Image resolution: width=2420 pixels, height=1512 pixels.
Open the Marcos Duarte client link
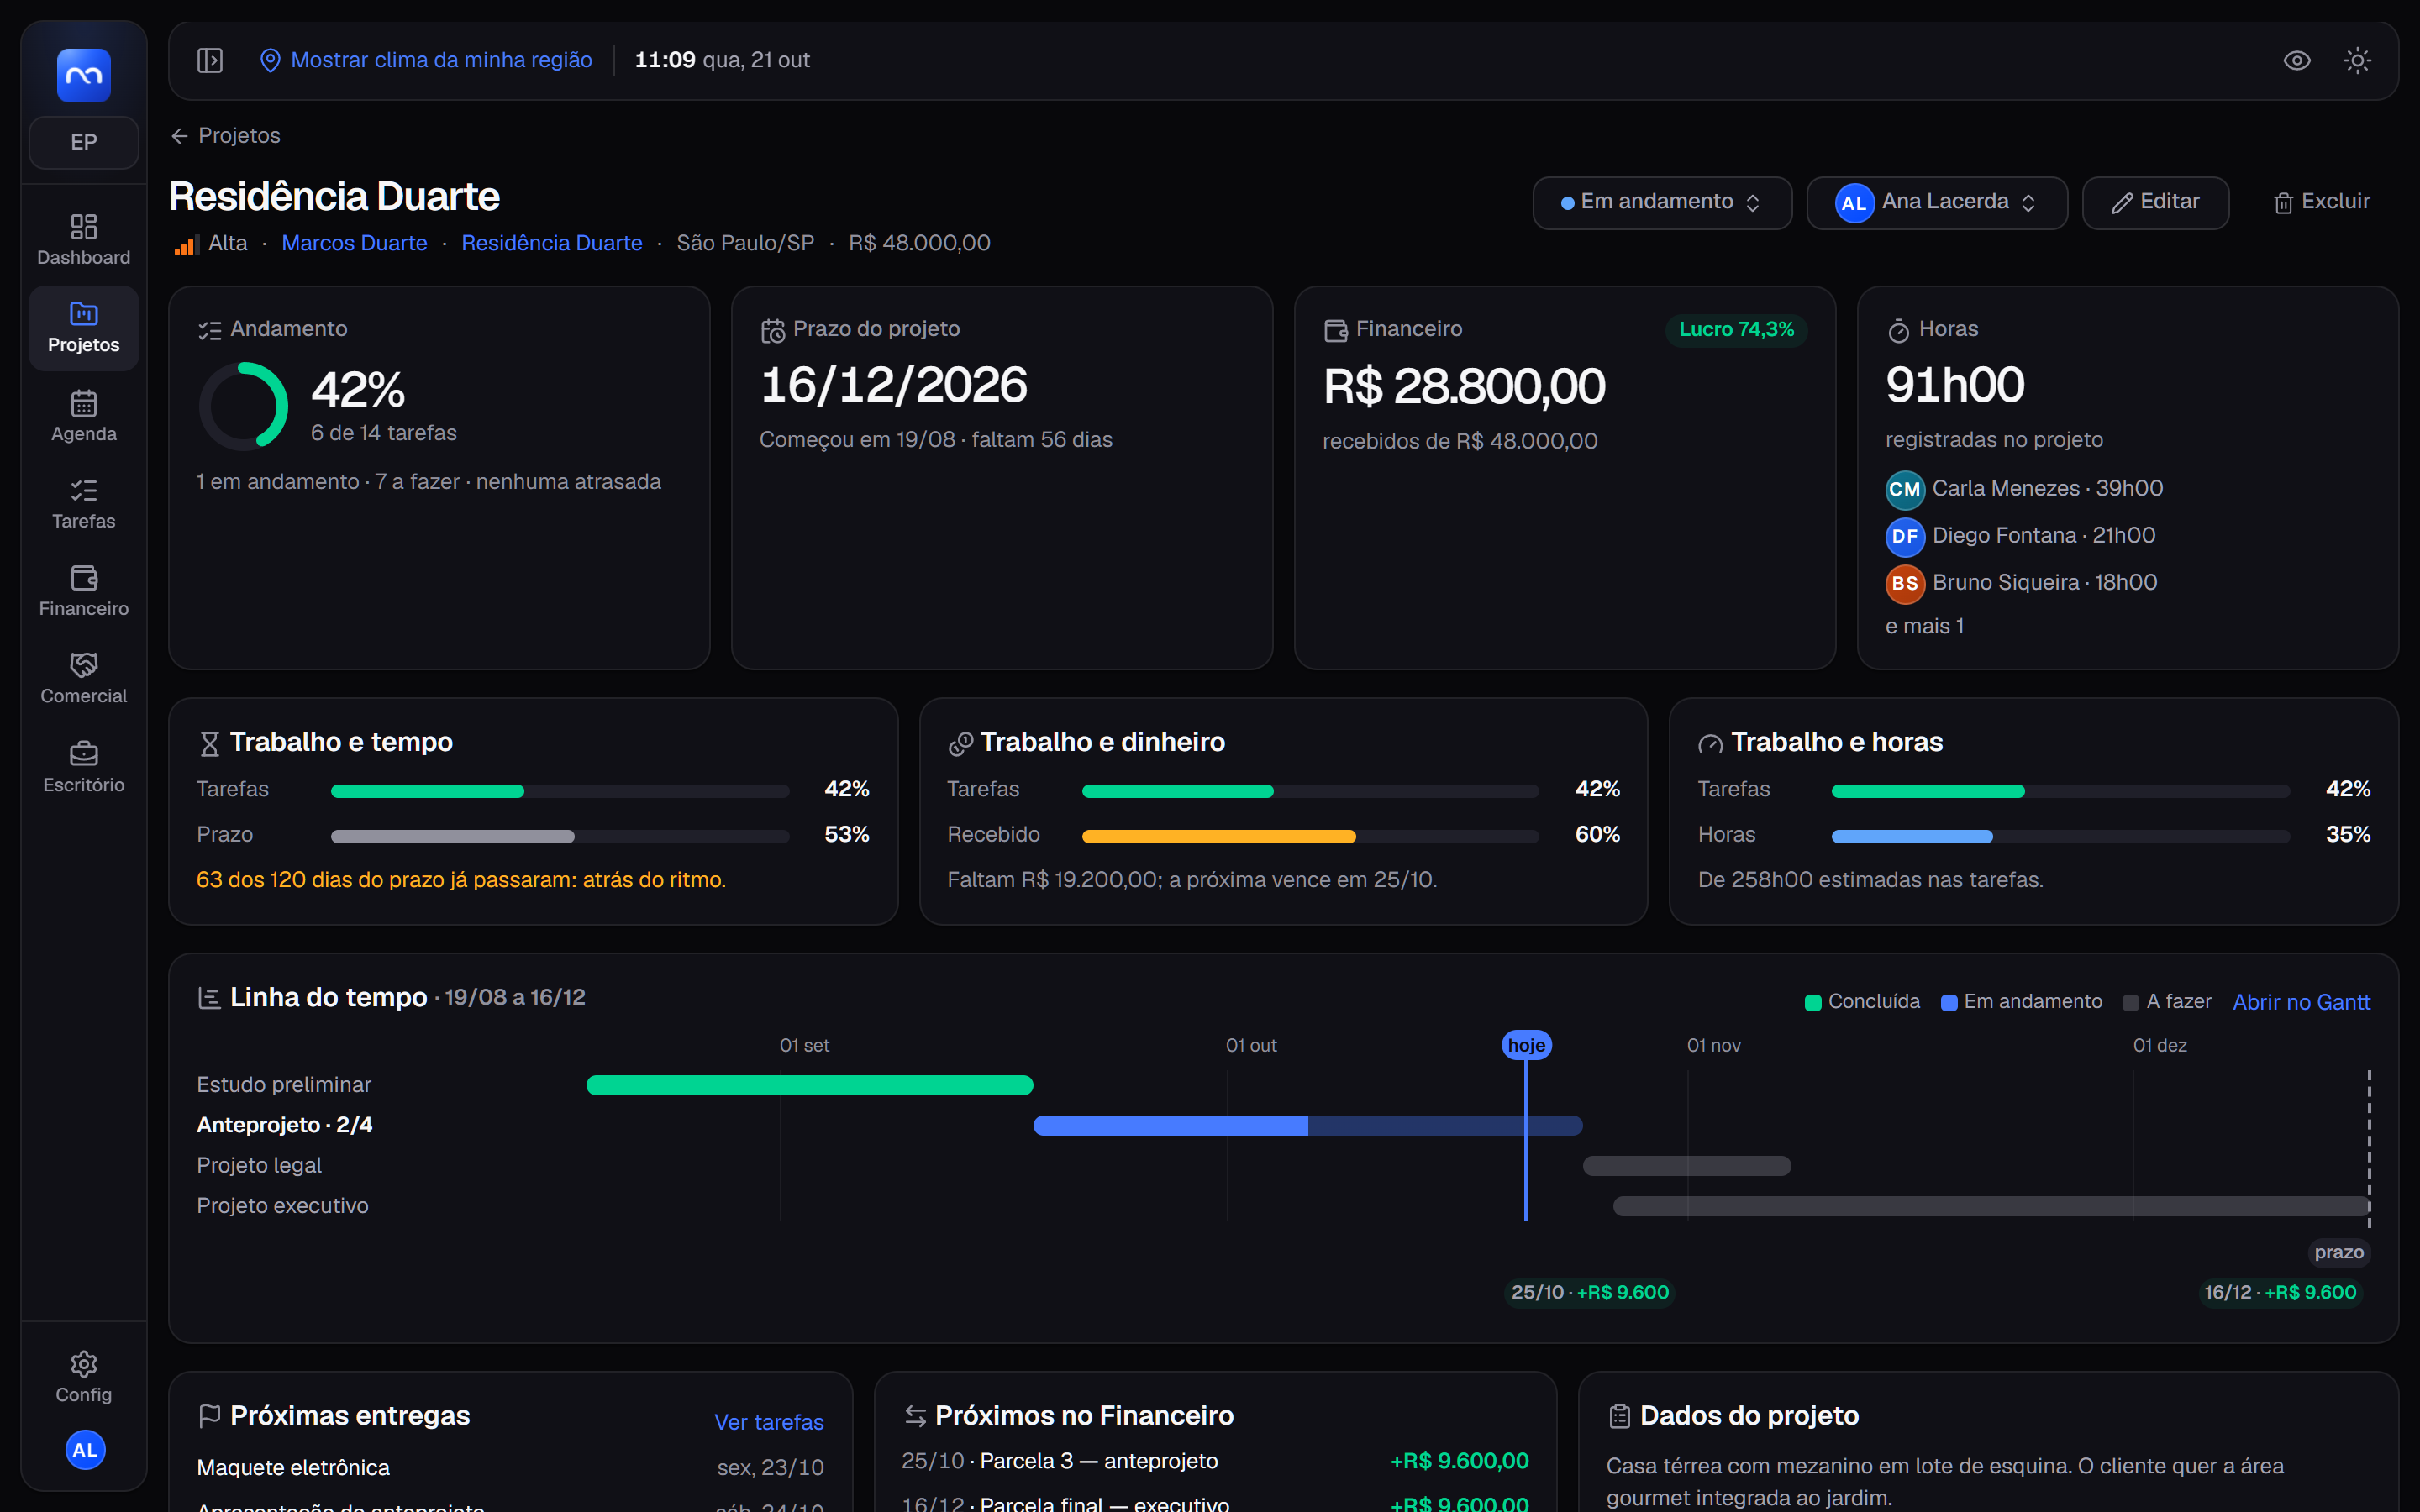pos(354,243)
